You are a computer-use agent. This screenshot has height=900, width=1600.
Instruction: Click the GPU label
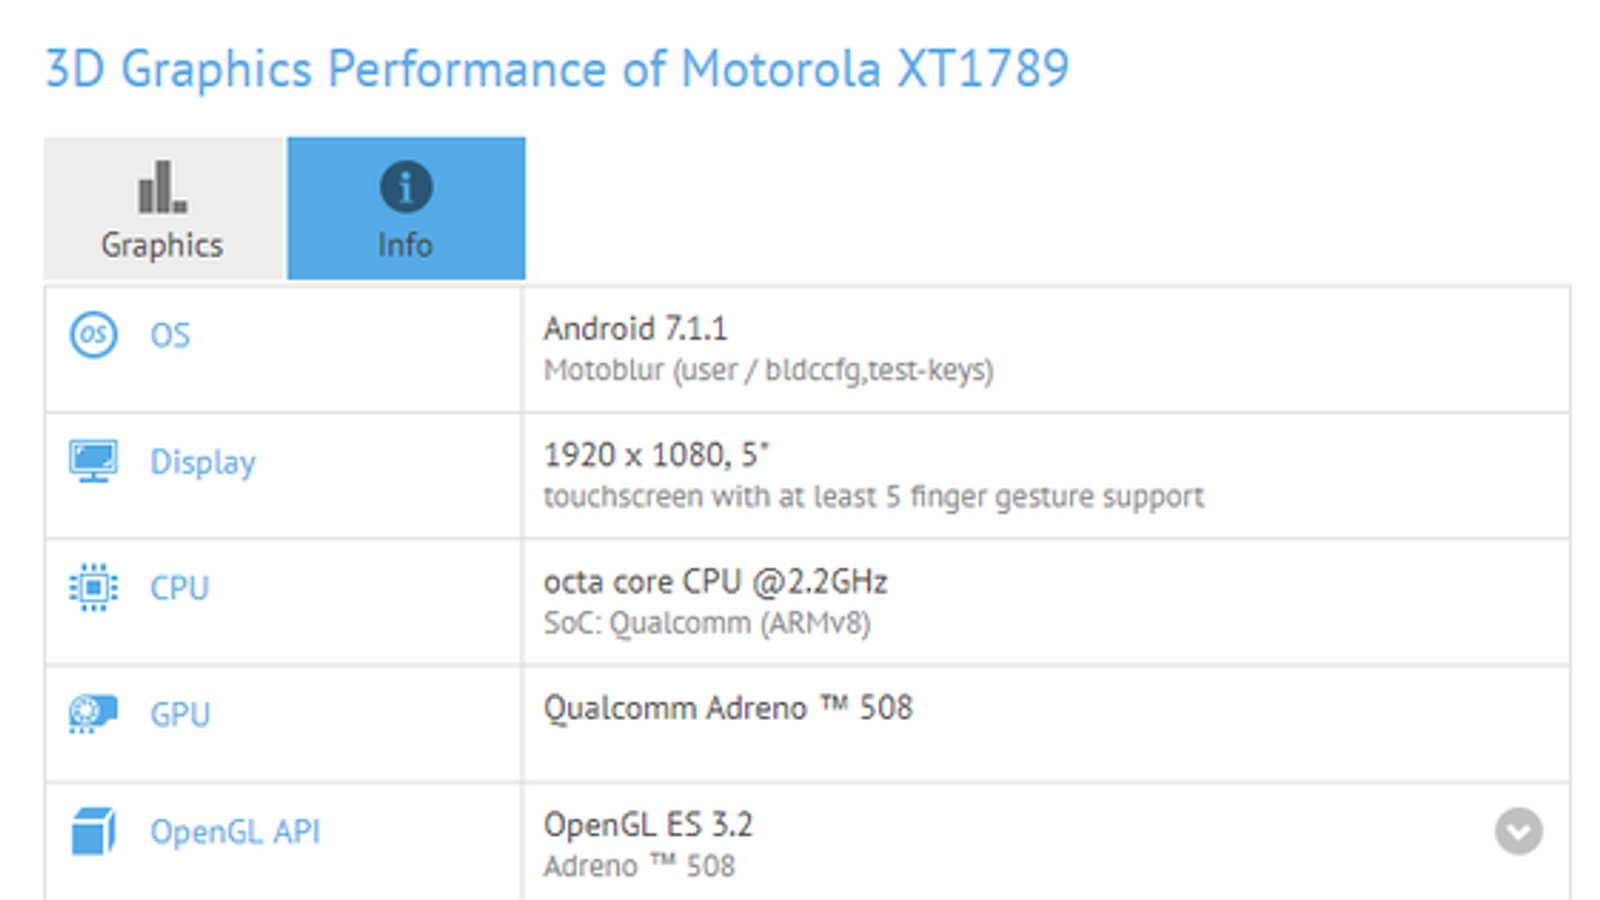point(180,715)
